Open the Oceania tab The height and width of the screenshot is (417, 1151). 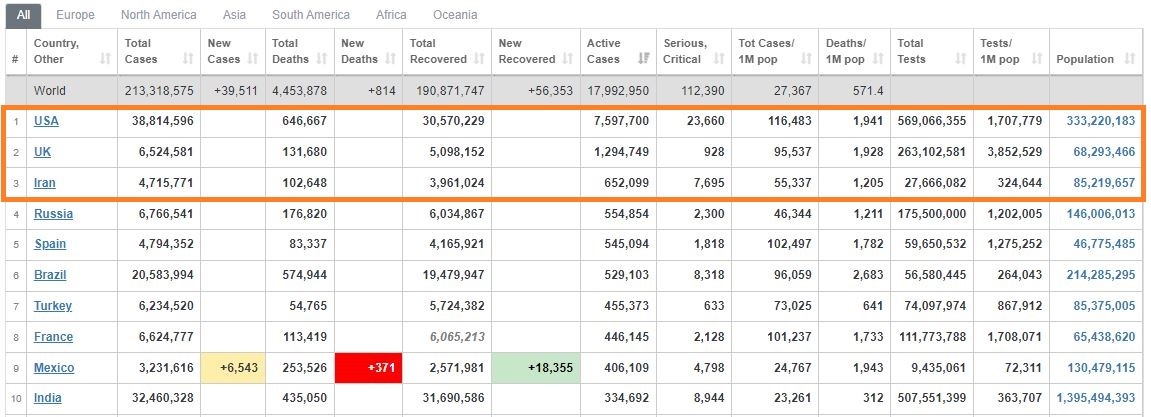[x=454, y=15]
